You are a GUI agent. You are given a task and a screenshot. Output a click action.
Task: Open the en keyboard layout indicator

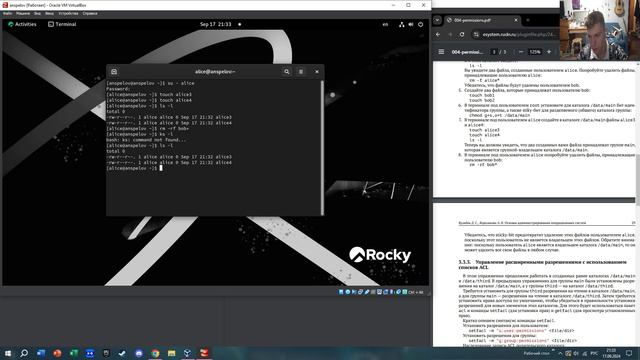pyautogui.click(x=385, y=24)
